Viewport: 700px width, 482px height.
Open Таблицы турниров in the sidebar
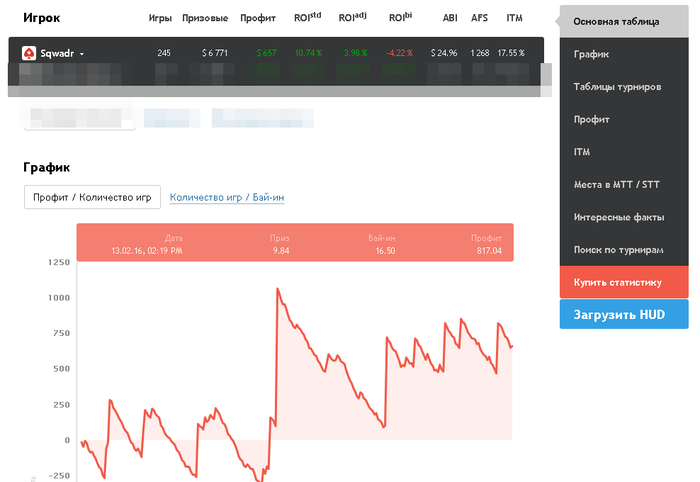click(x=624, y=87)
